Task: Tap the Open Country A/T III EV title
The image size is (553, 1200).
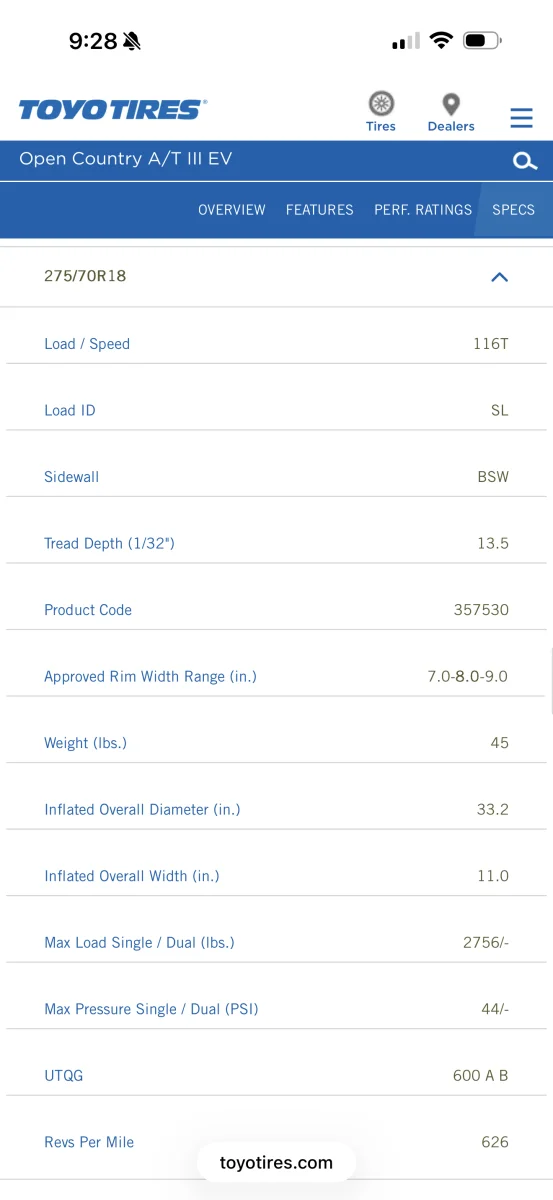Action: tap(126, 159)
